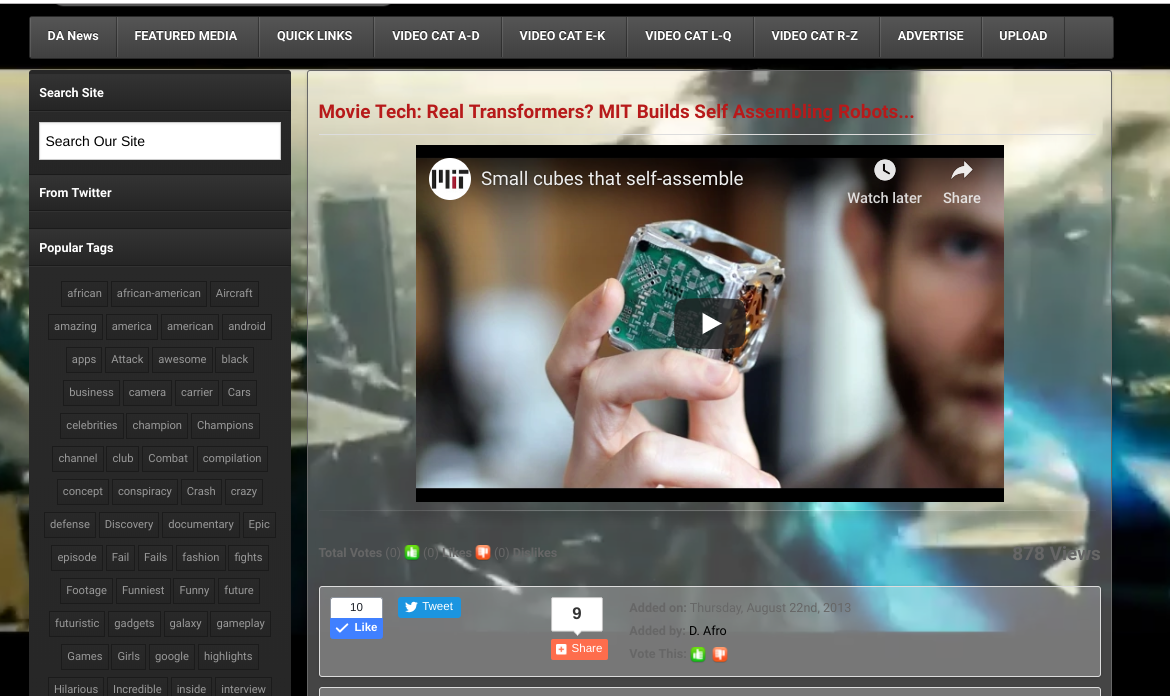The width and height of the screenshot is (1170, 696).
Task: Select the 'african' tag
Action: point(84,293)
